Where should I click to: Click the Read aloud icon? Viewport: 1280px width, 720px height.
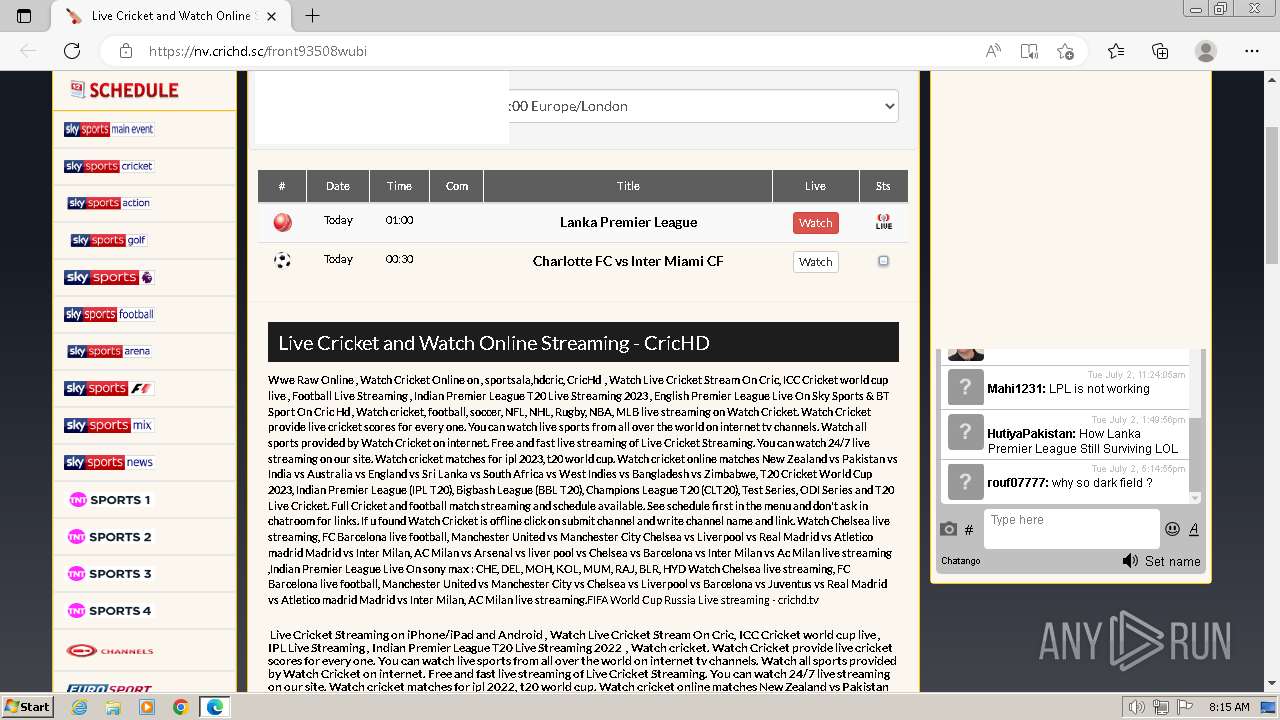pos(993,51)
